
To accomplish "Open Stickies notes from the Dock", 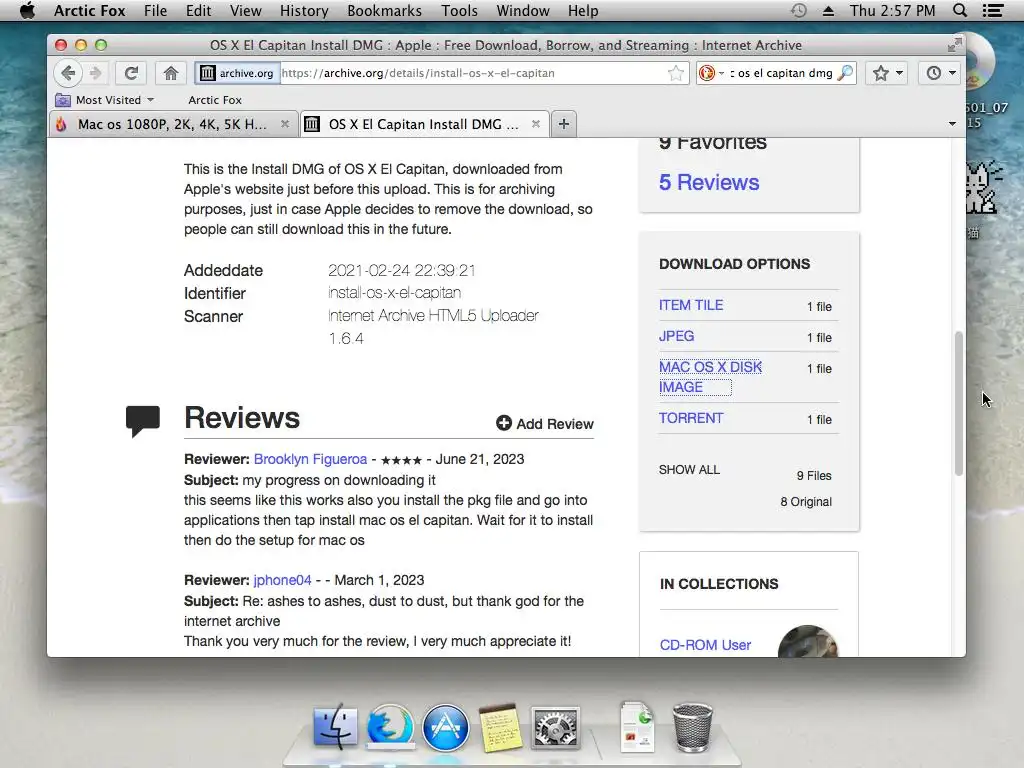I will [x=500, y=727].
